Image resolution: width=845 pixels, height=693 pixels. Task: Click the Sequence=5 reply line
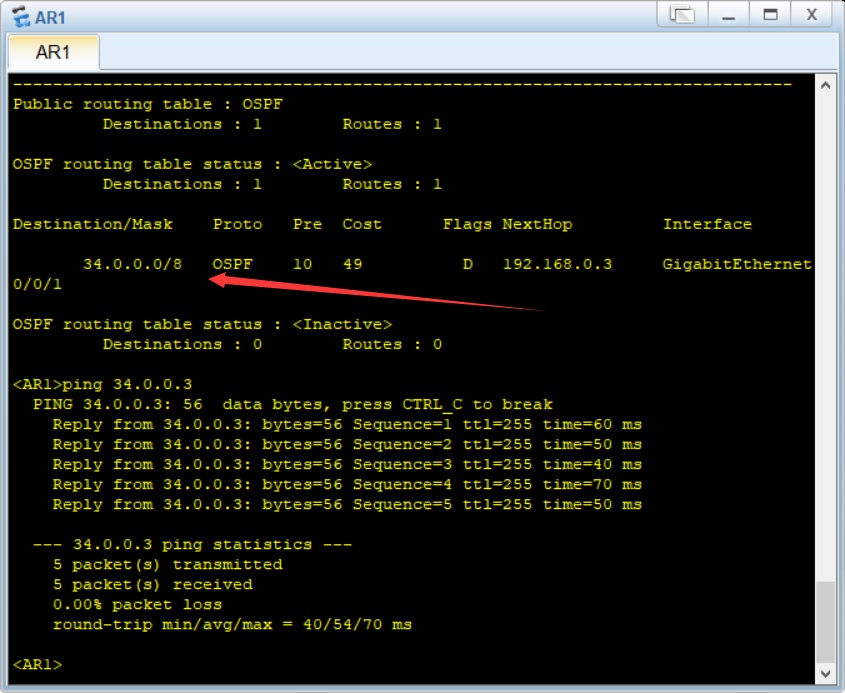pyautogui.click(x=347, y=504)
